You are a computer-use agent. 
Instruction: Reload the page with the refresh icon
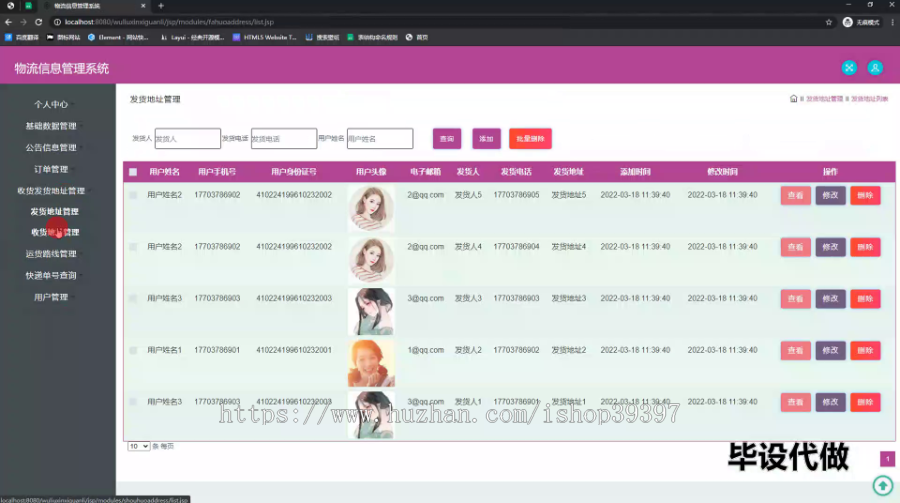point(38,22)
